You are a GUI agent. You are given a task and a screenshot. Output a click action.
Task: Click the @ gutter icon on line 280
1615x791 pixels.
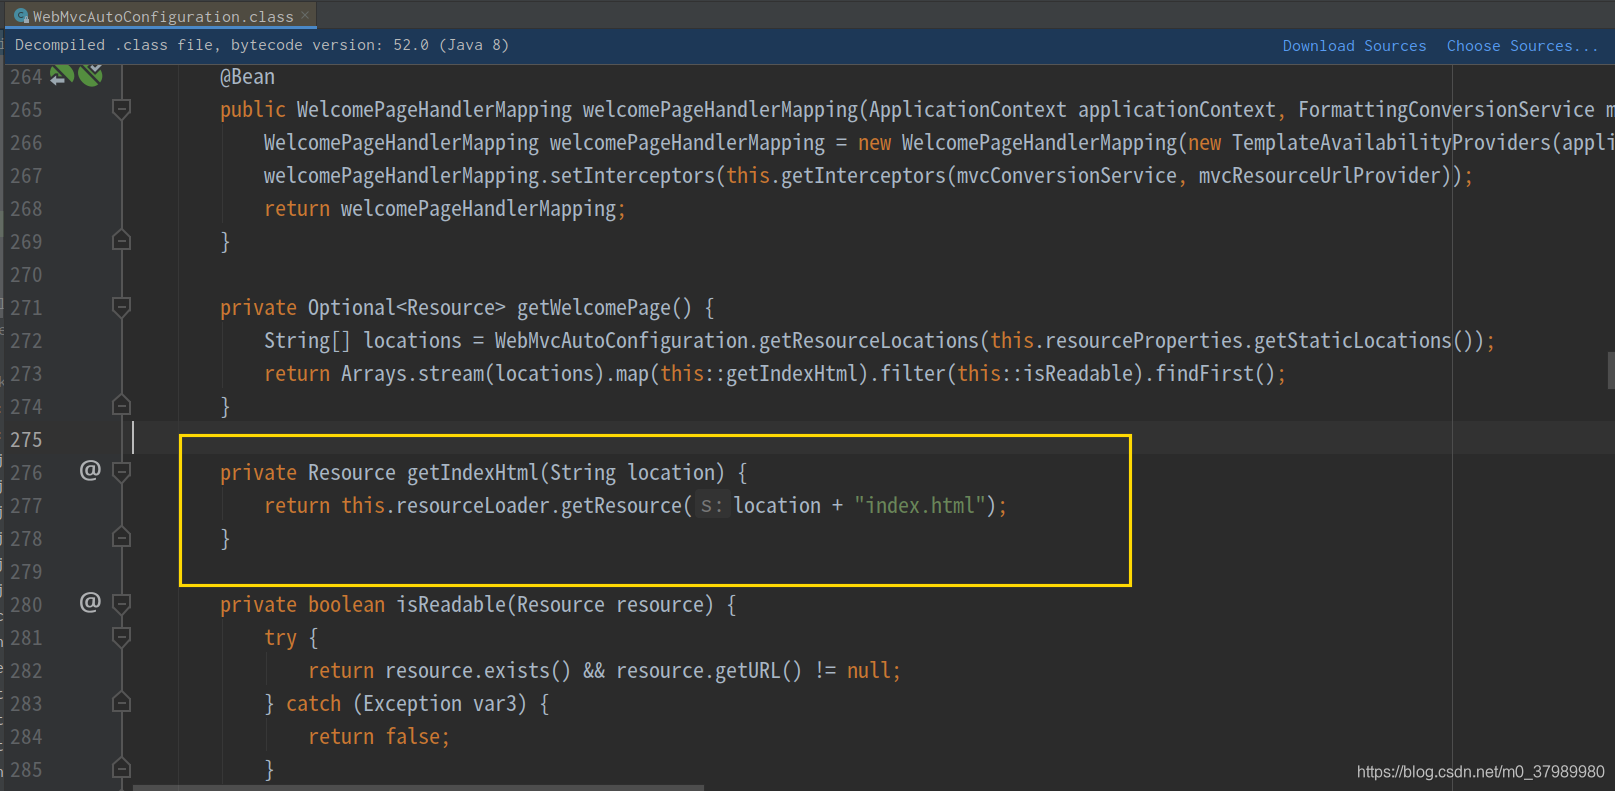point(90,602)
